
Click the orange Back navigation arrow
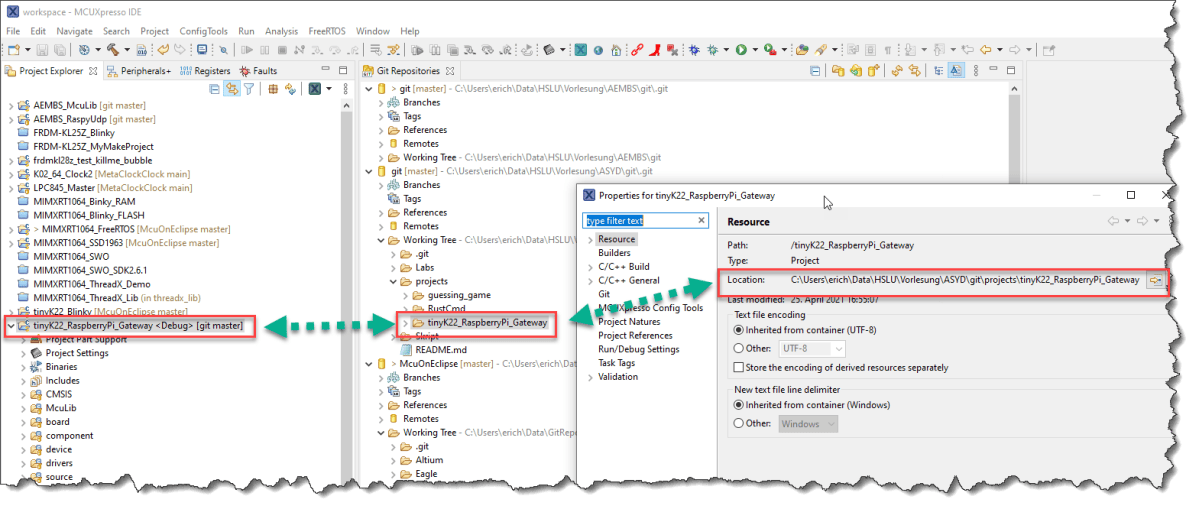click(x=986, y=50)
